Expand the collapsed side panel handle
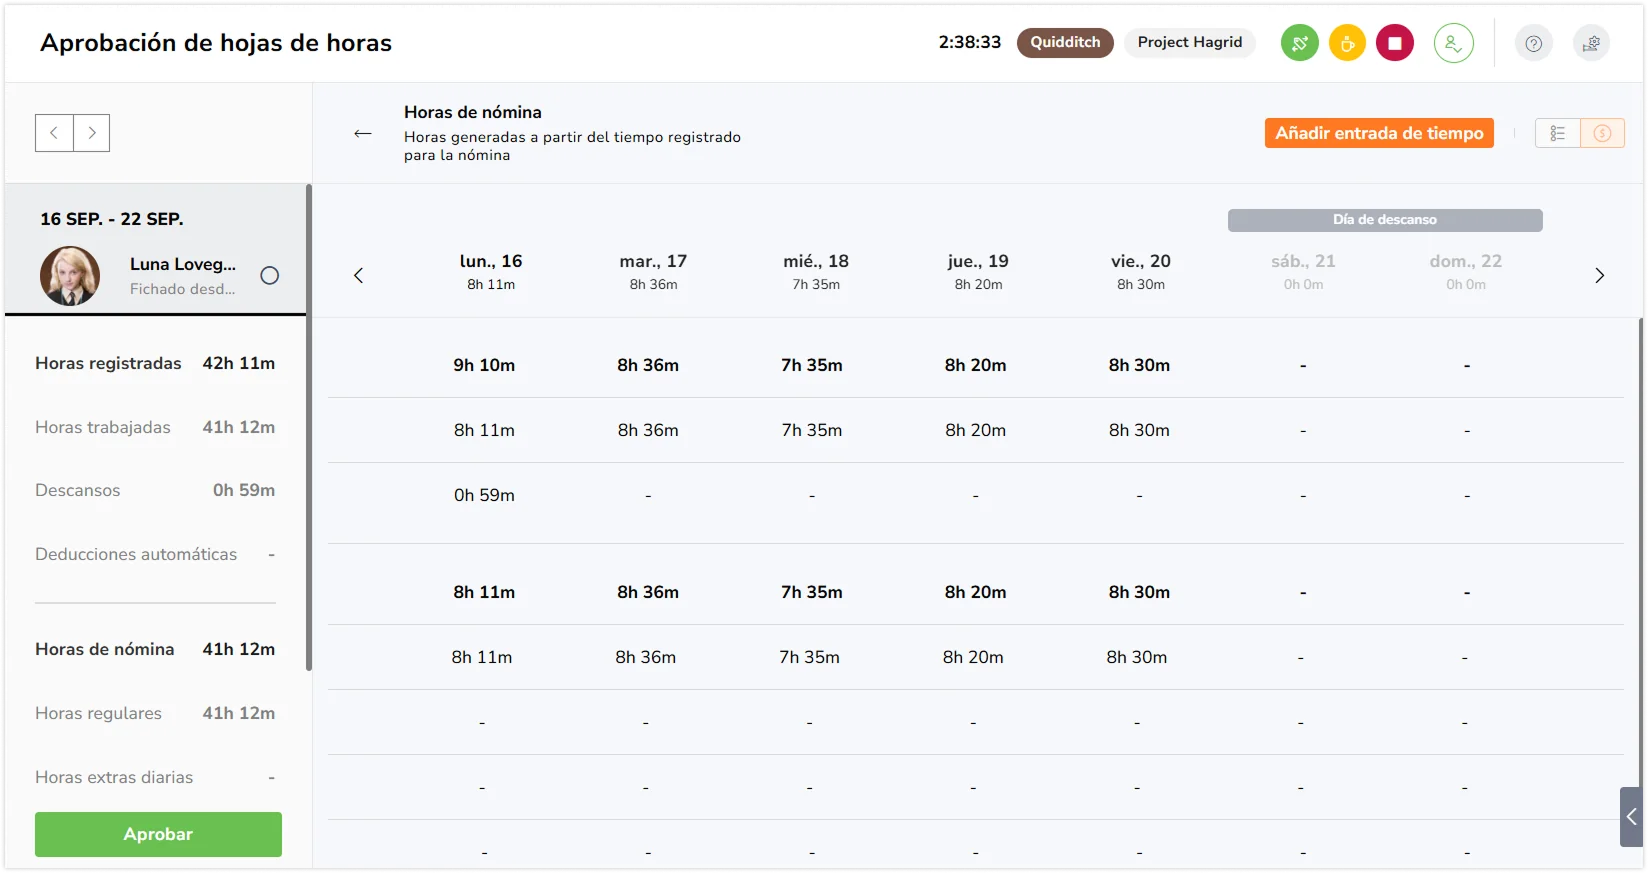1648x873 pixels. click(x=1631, y=817)
